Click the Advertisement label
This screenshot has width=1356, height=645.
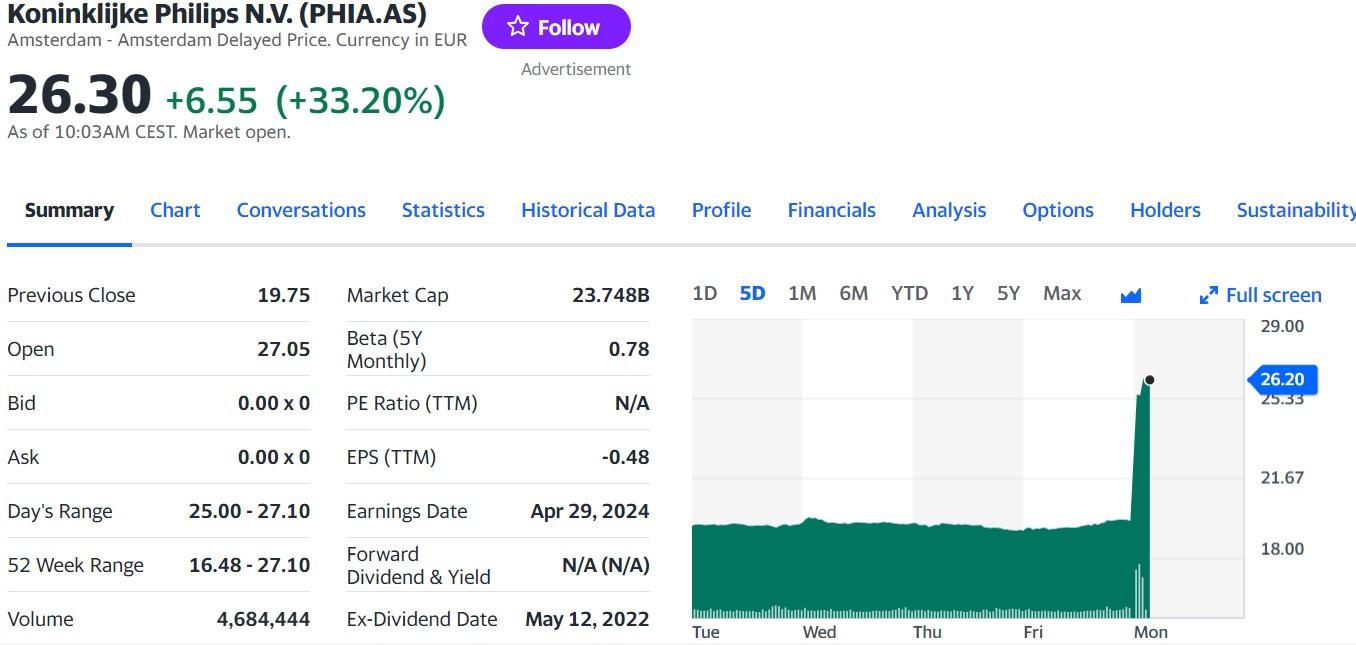coord(576,69)
